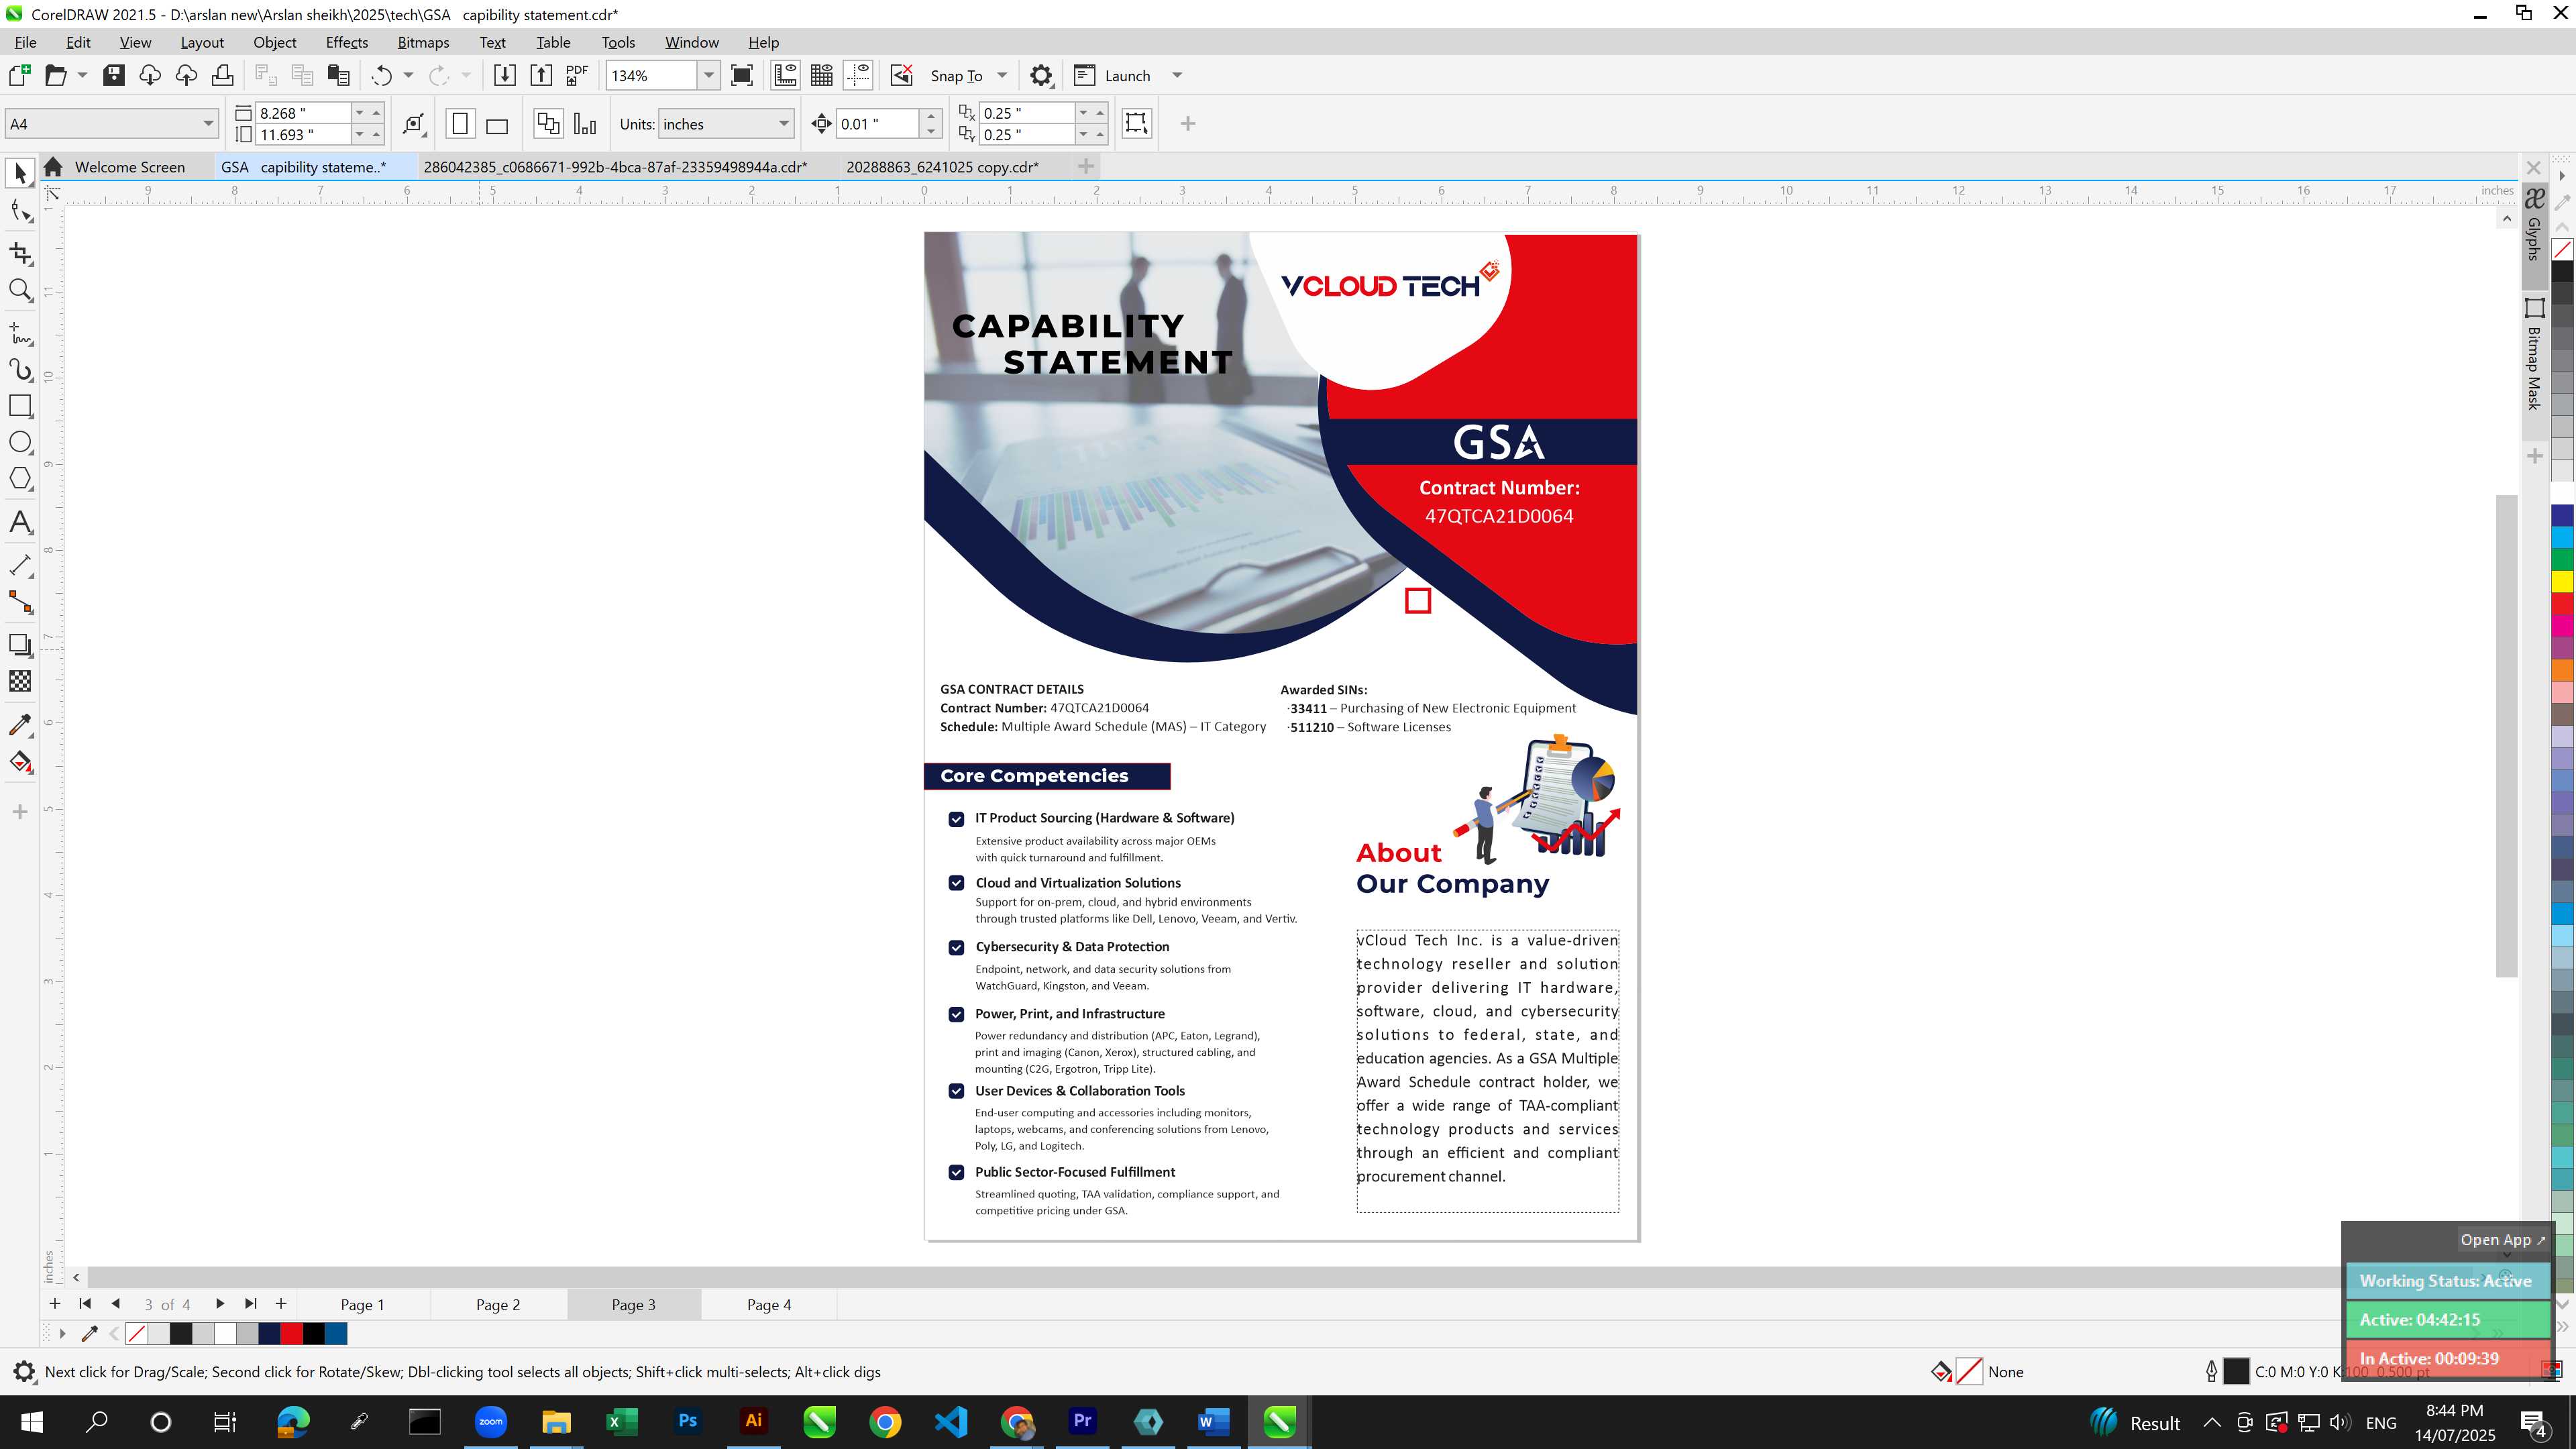Open the Bitmaps menu
The image size is (2576, 1449).
[423, 42]
